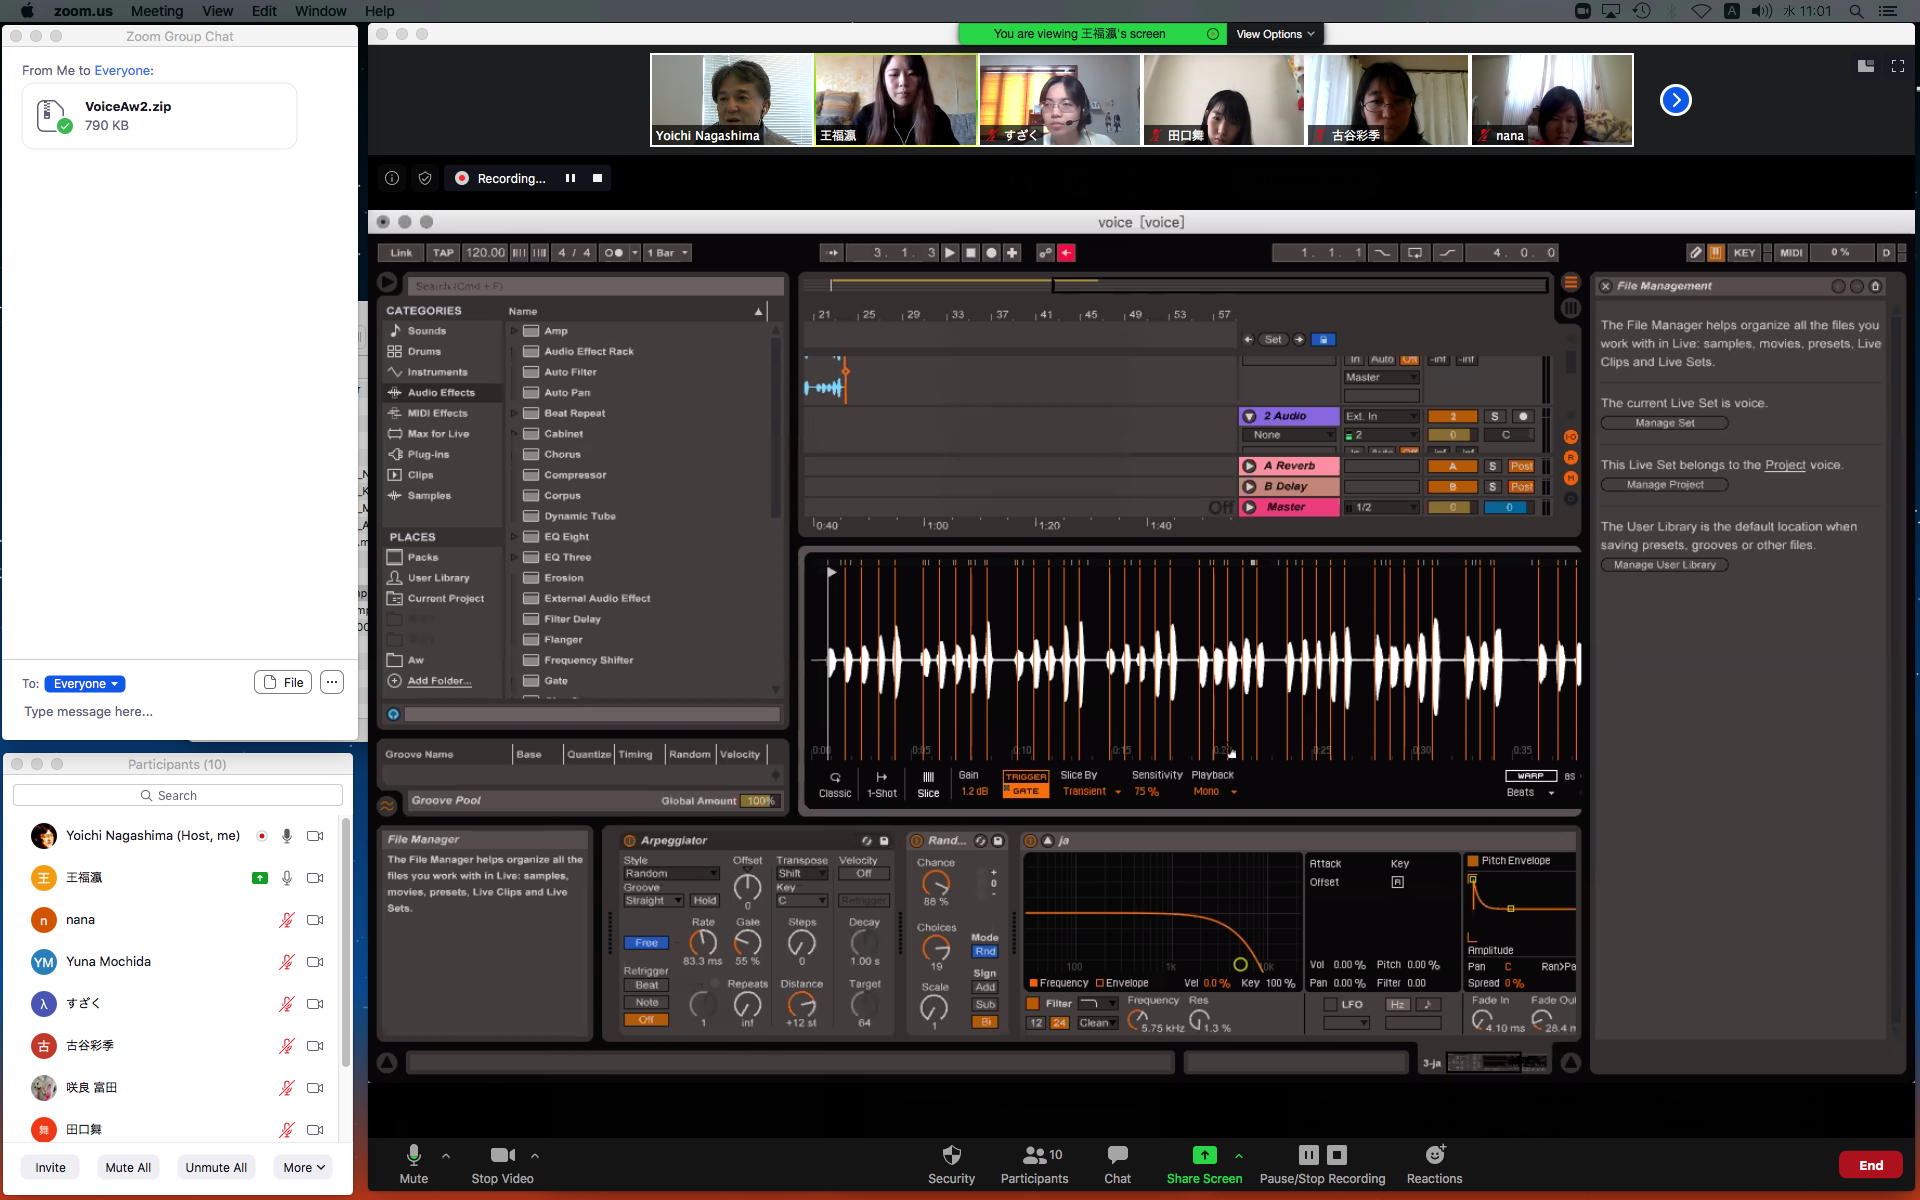Click the Mute All button

(128, 1167)
